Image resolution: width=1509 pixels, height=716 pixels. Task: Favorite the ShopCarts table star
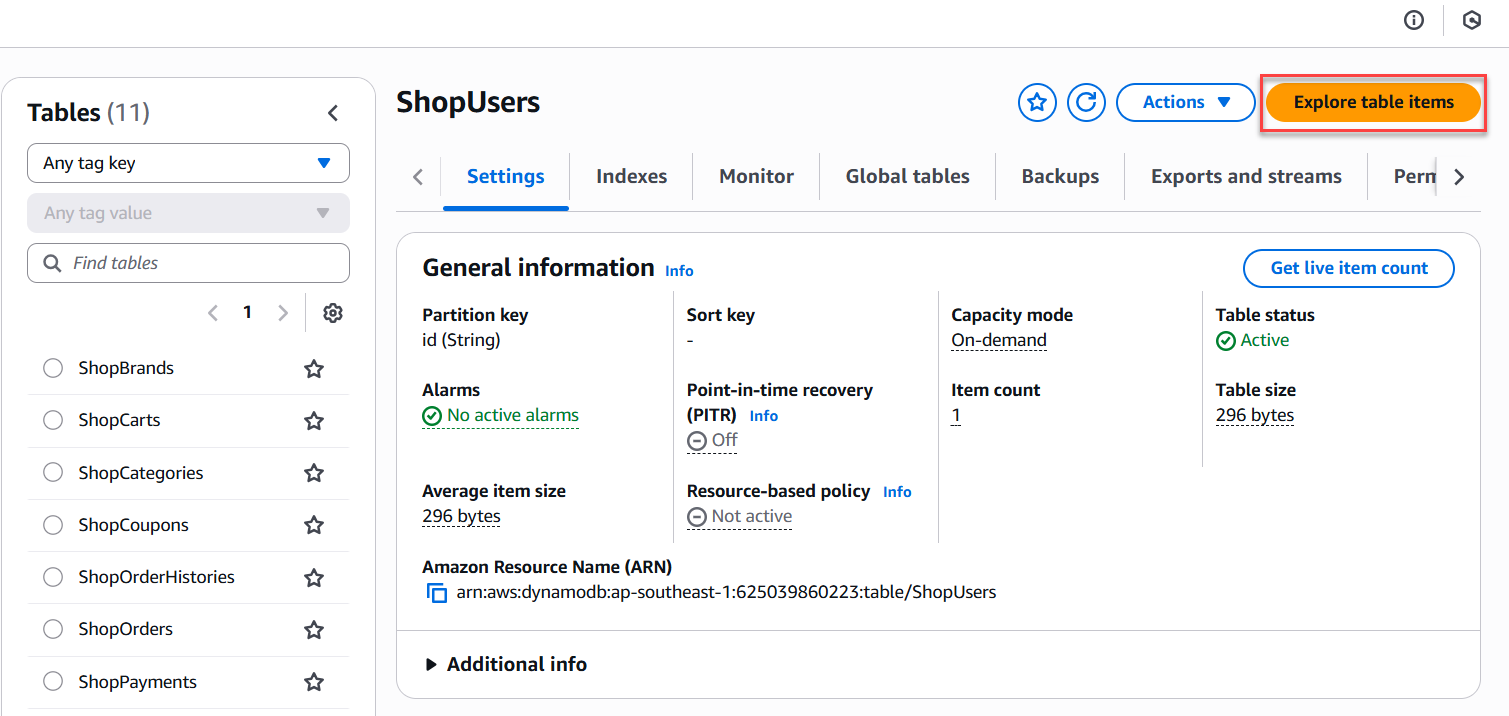pos(314,421)
